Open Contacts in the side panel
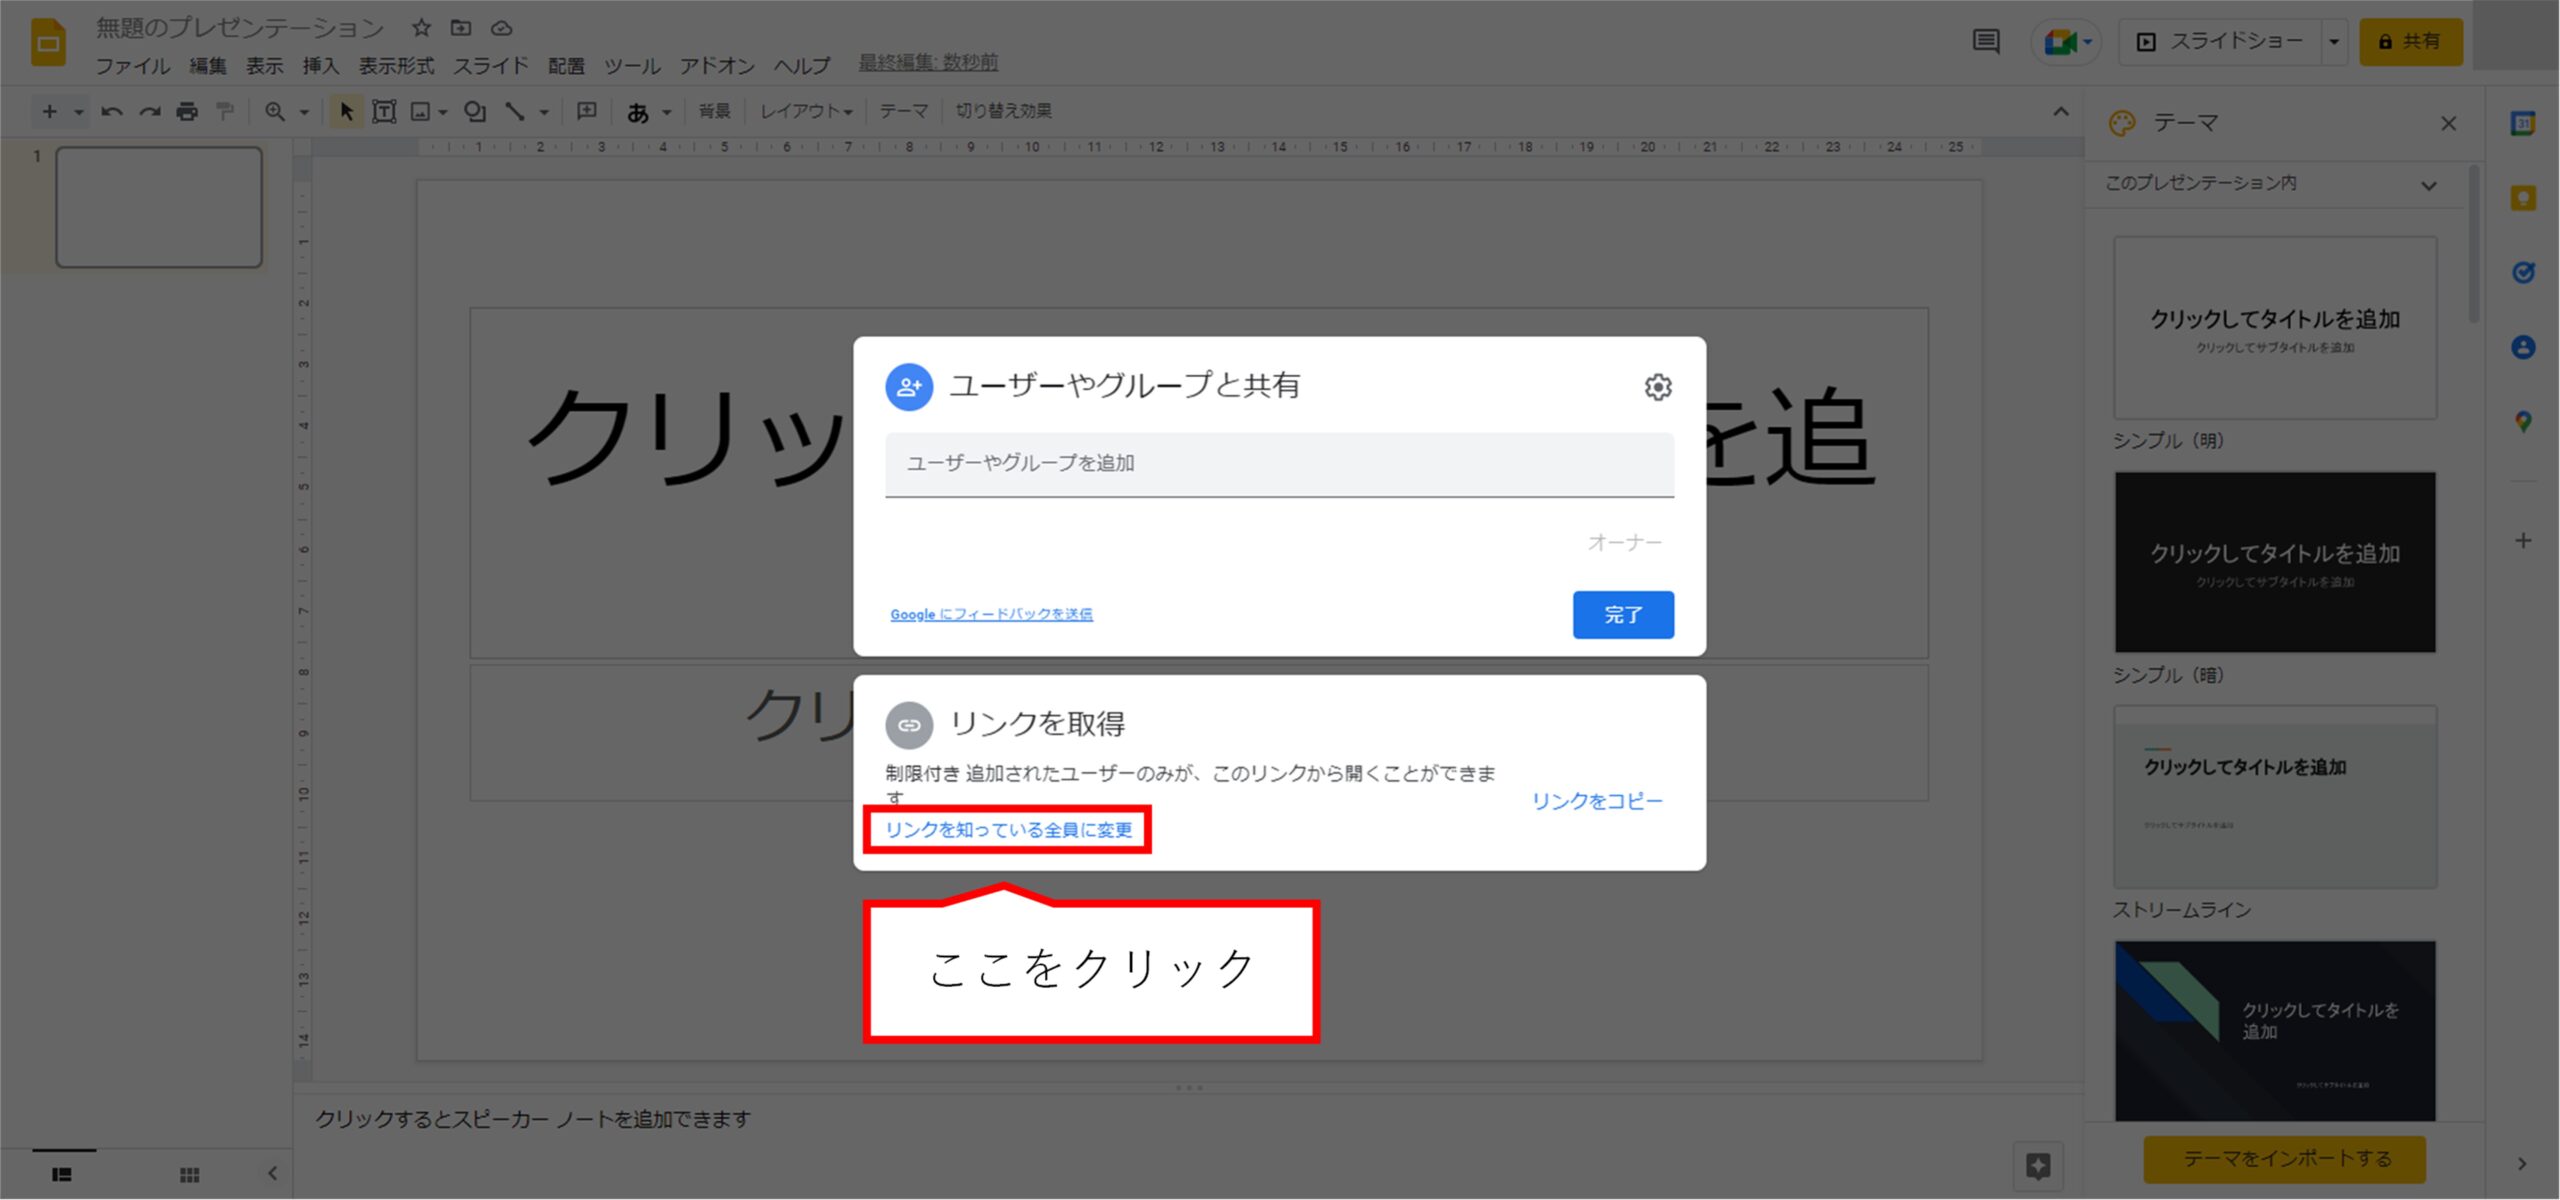 [x=2523, y=347]
